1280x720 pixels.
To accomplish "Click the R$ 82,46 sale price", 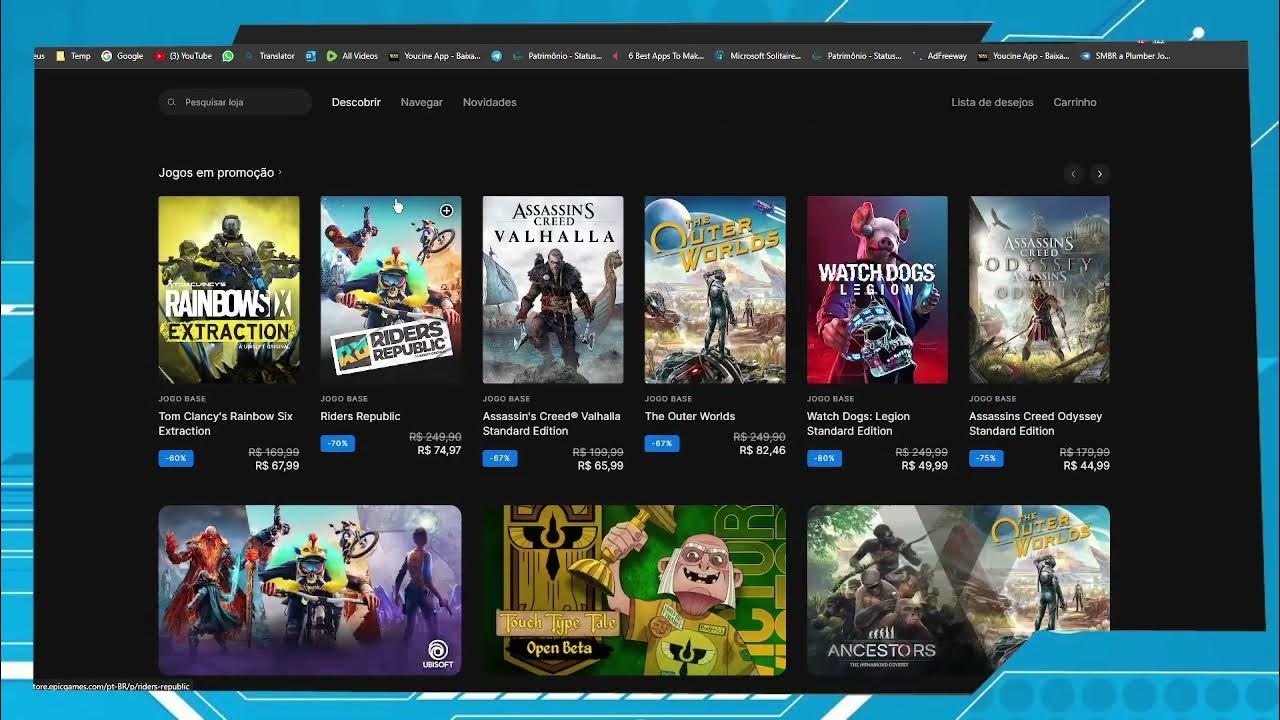I will pyautogui.click(x=763, y=451).
